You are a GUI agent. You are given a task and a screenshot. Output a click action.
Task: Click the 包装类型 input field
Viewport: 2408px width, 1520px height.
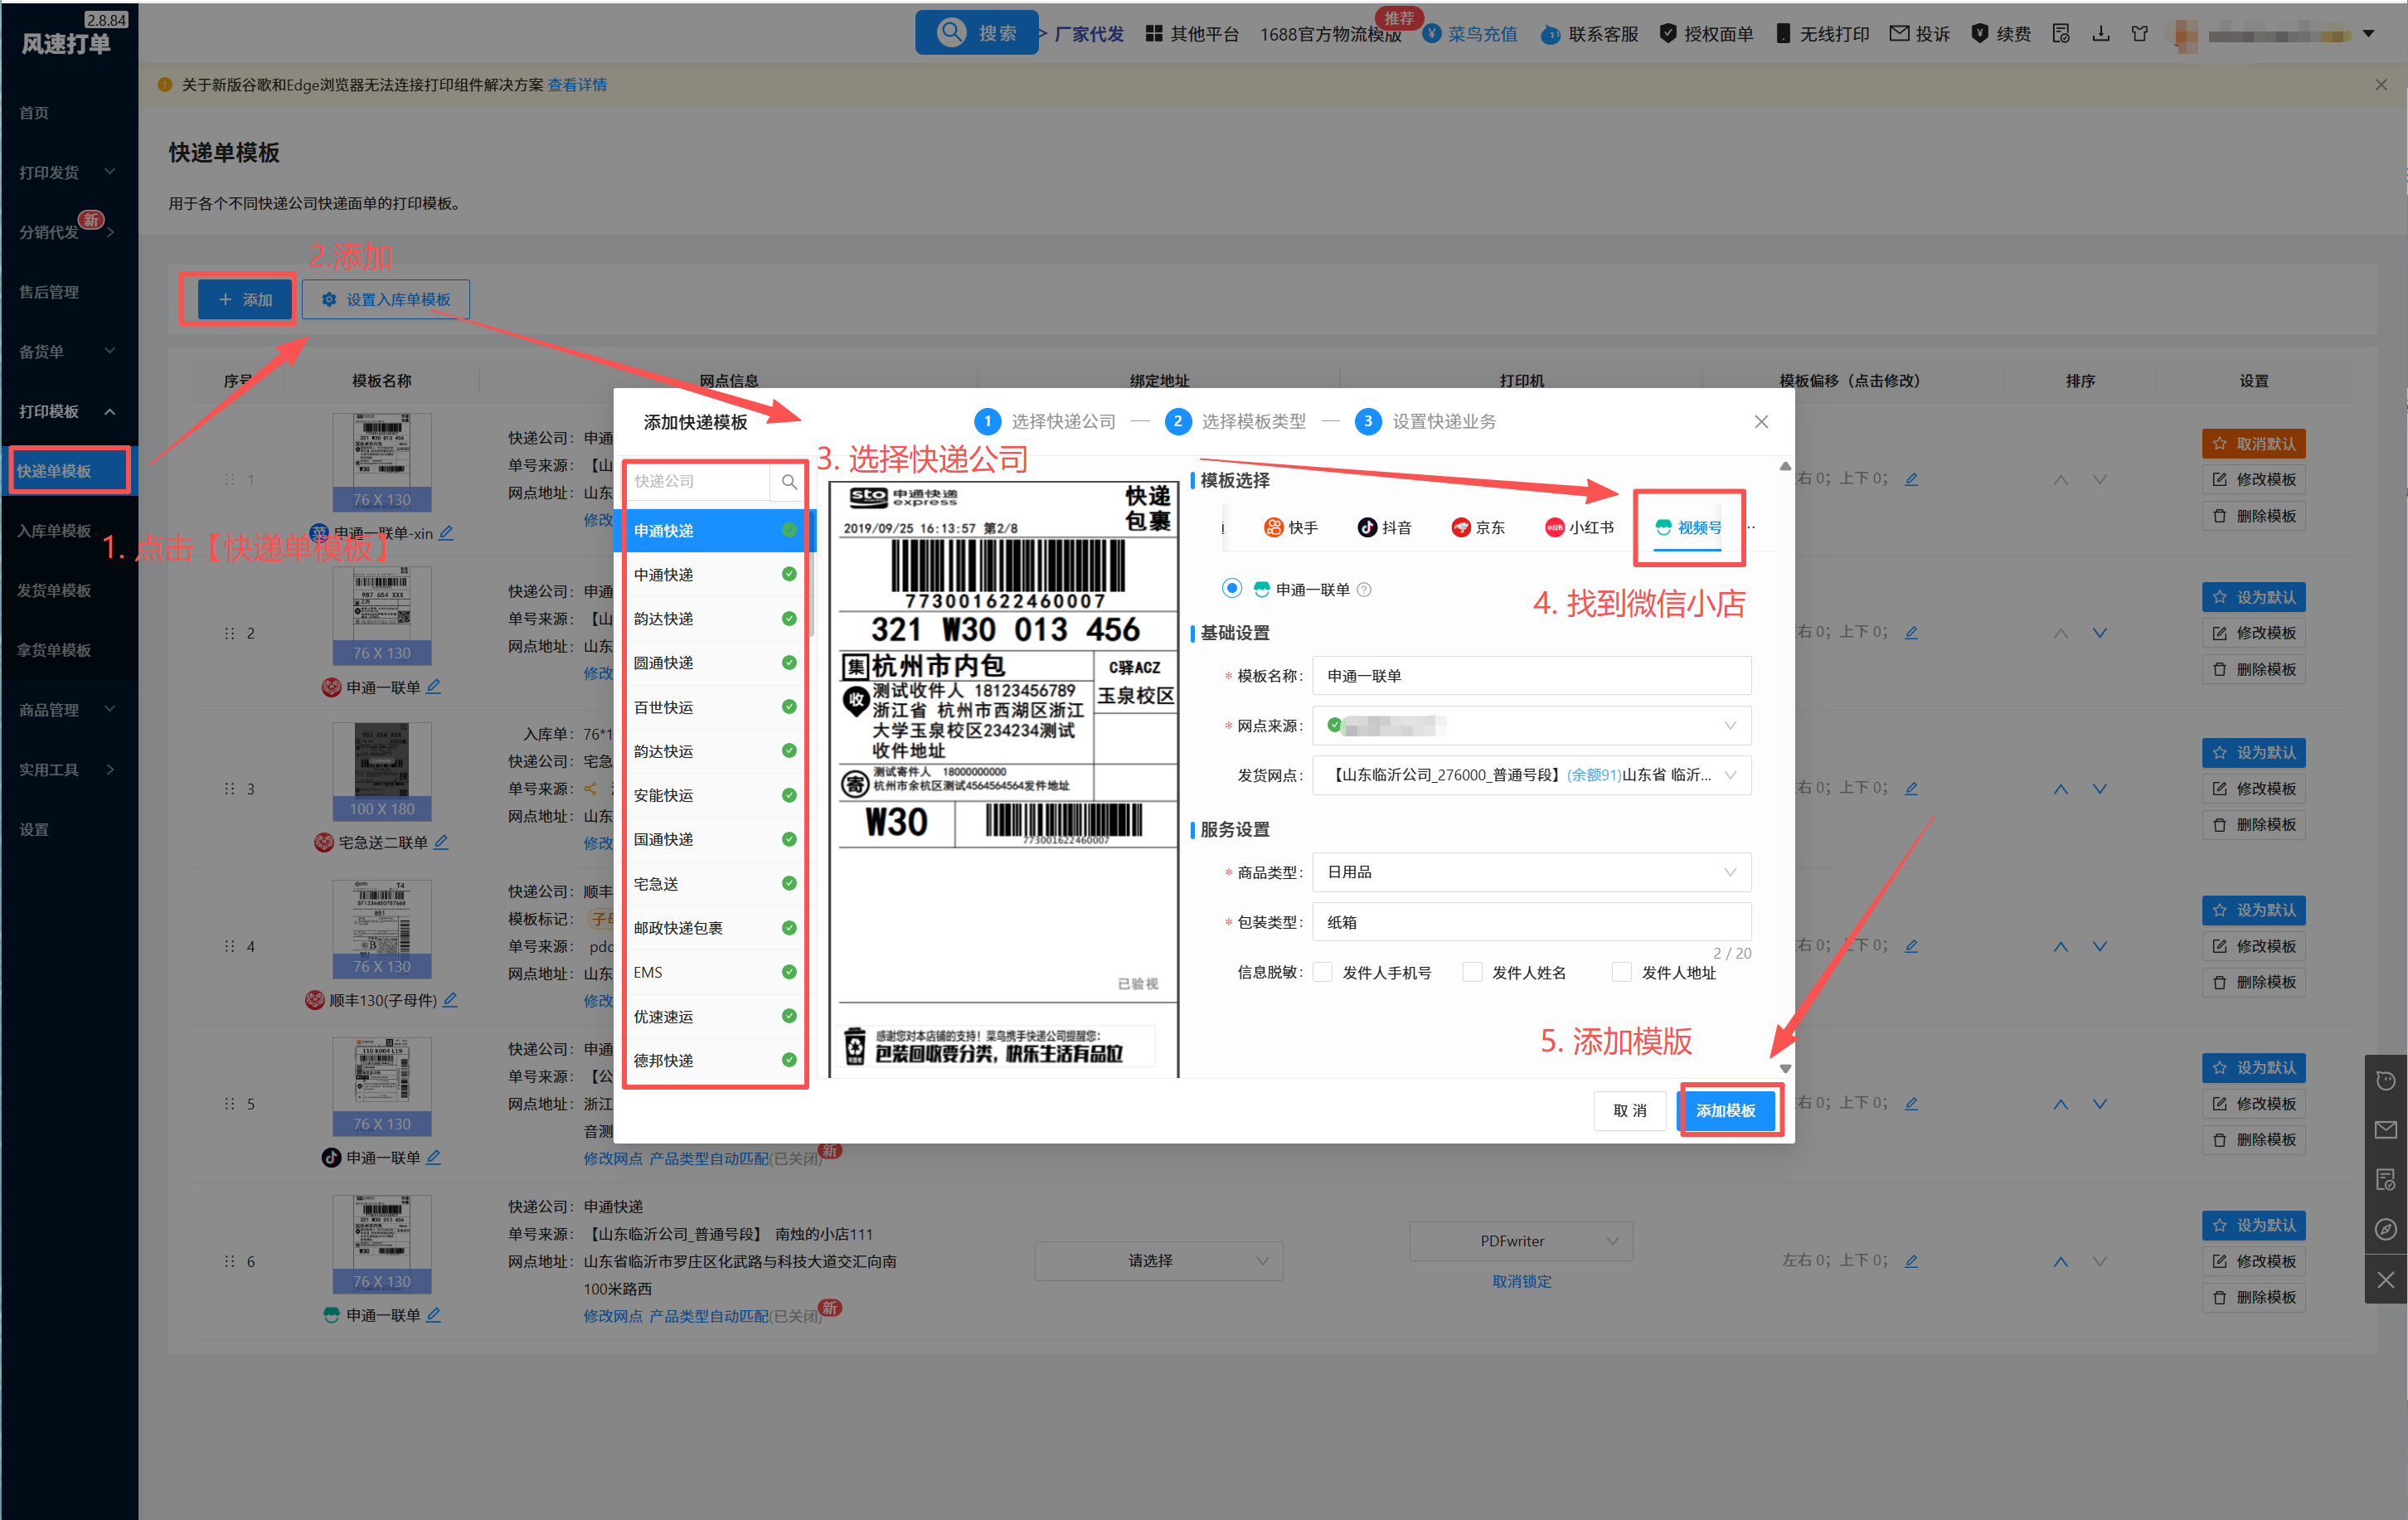pyautogui.click(x=1532, y=922)
